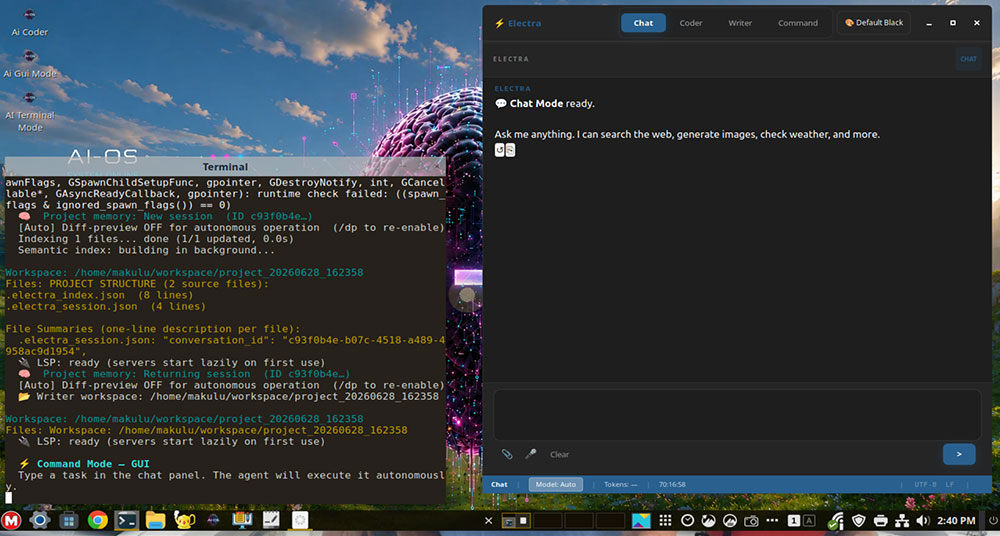Click the Electra lightning logo title
1000x536 pixels.
tap(517, 23)
